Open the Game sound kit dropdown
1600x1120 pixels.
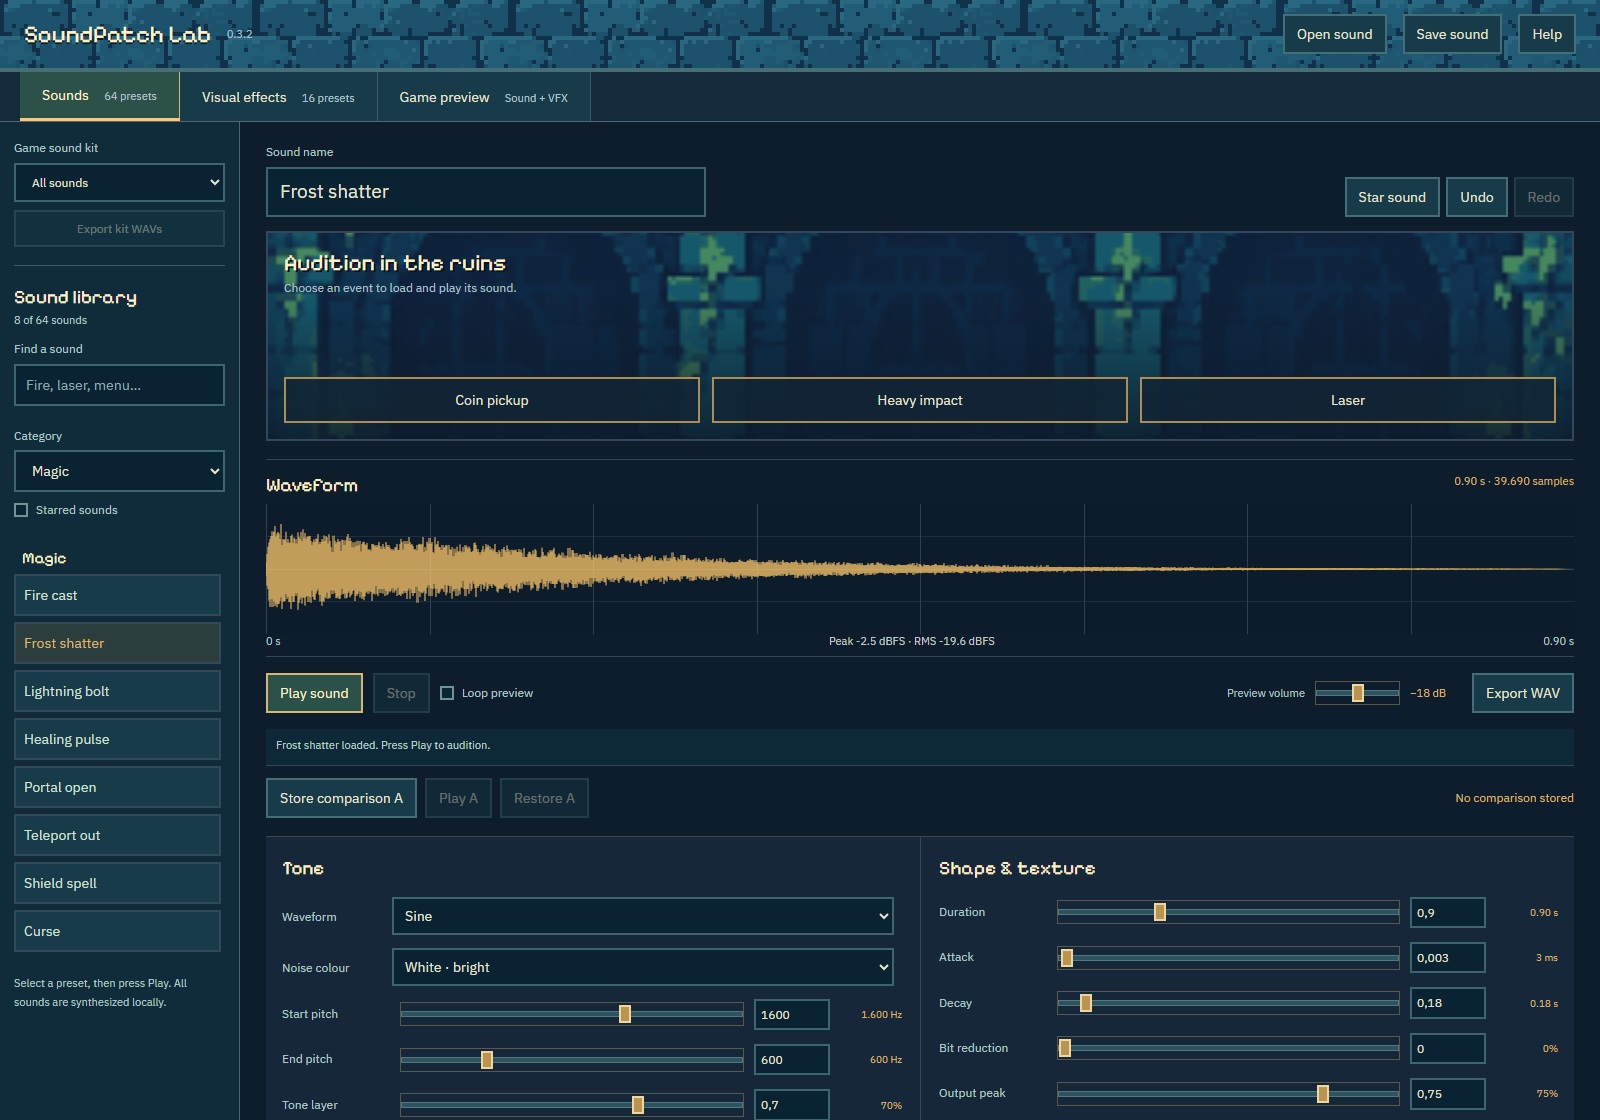119,183
